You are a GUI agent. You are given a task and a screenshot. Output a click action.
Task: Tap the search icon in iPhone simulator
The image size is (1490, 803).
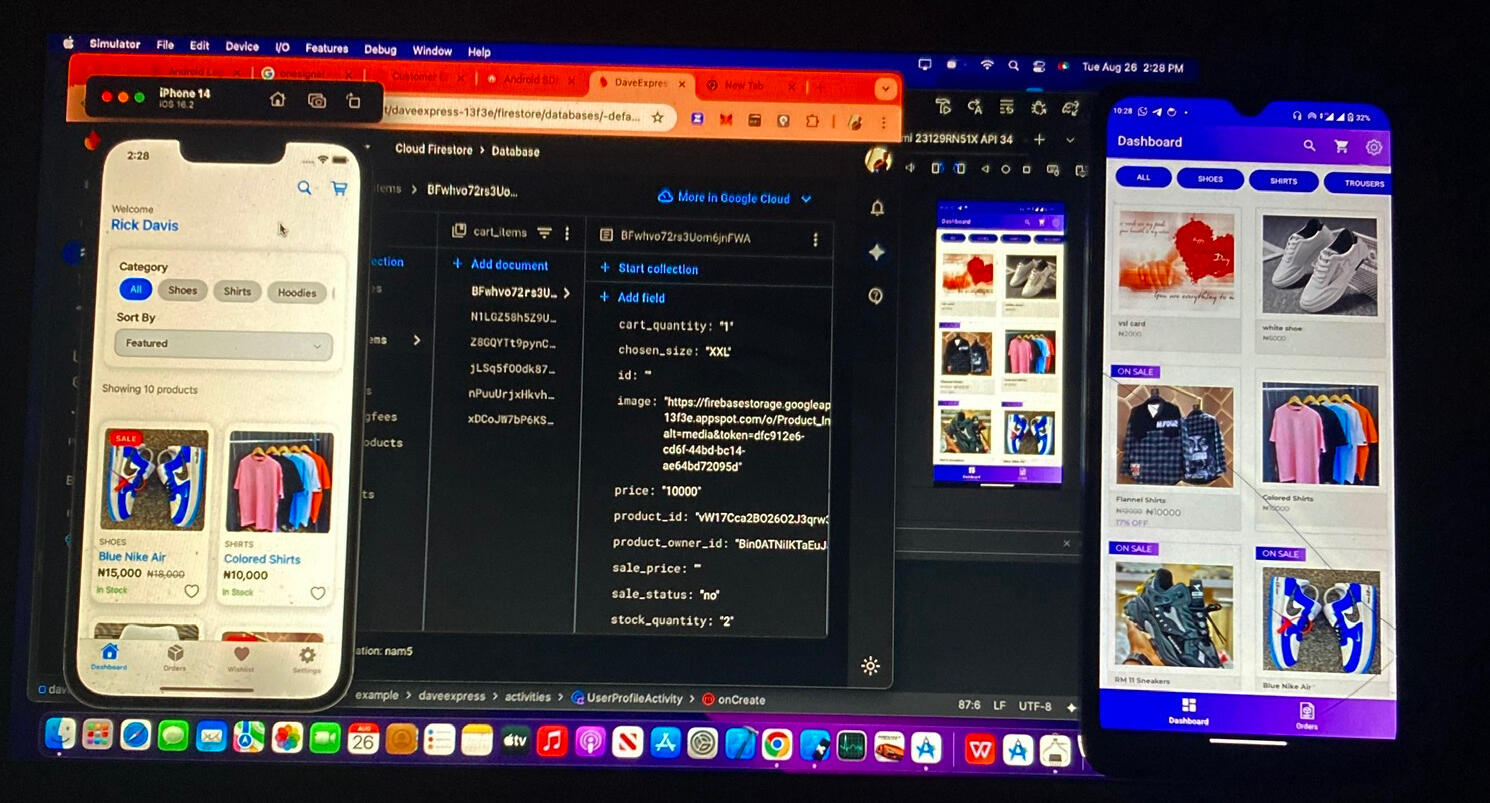pyautogui.click(x=304, y=188)
